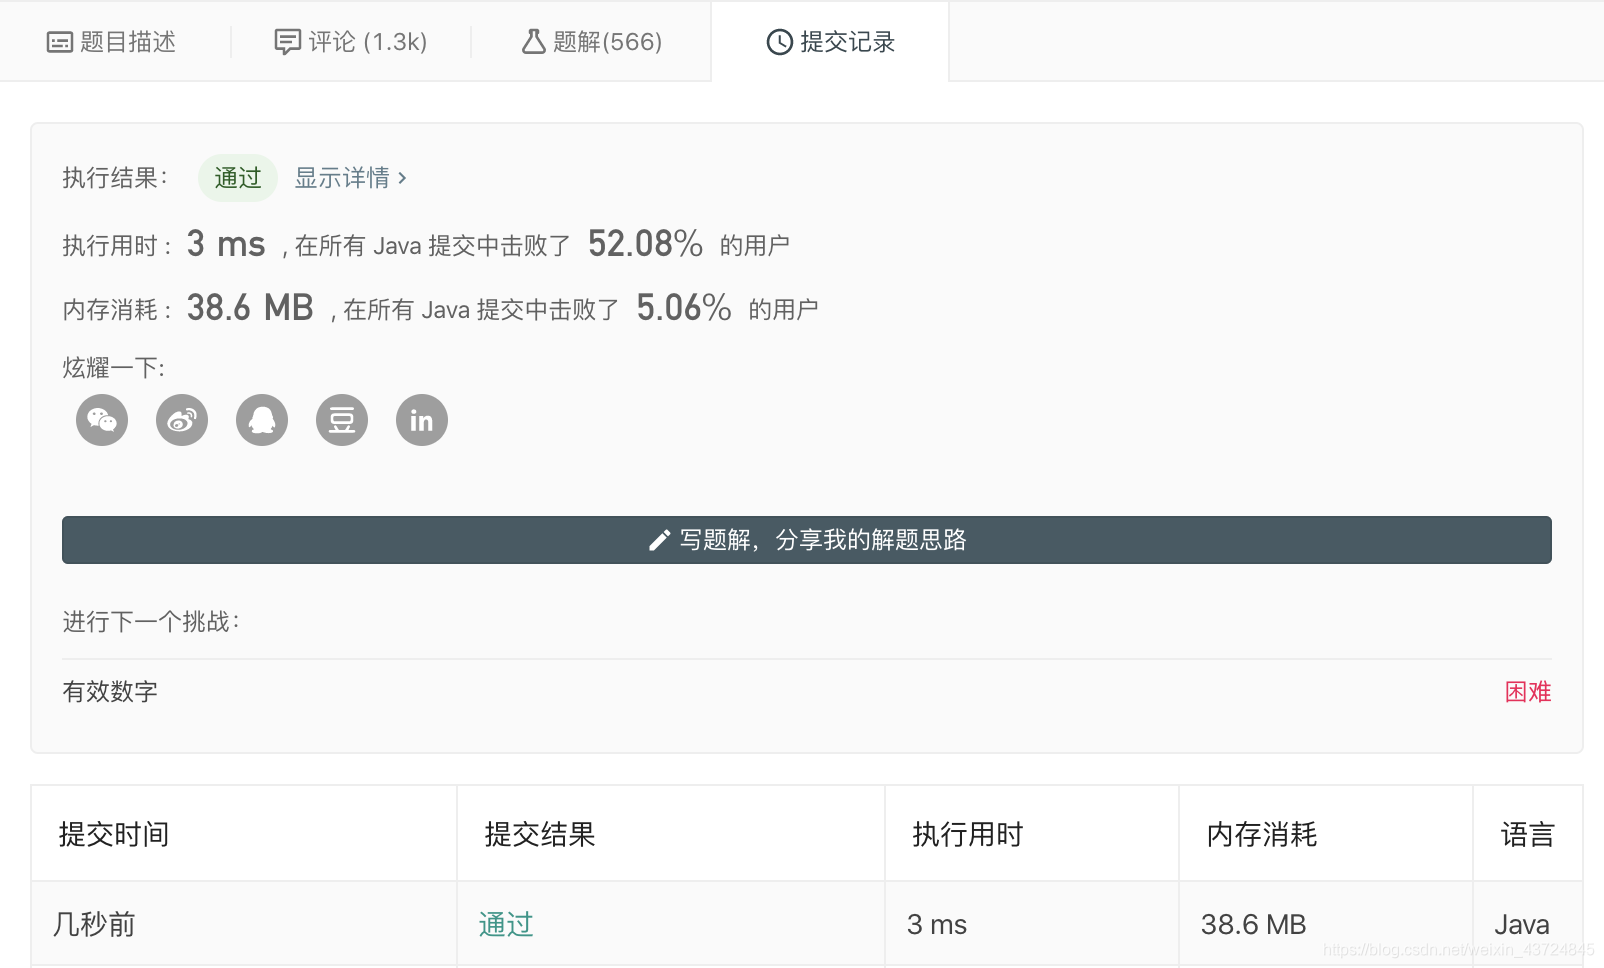1604x968 pixels.
Task: Share result via the LinkedIn icon
Action: click(420, 420)
